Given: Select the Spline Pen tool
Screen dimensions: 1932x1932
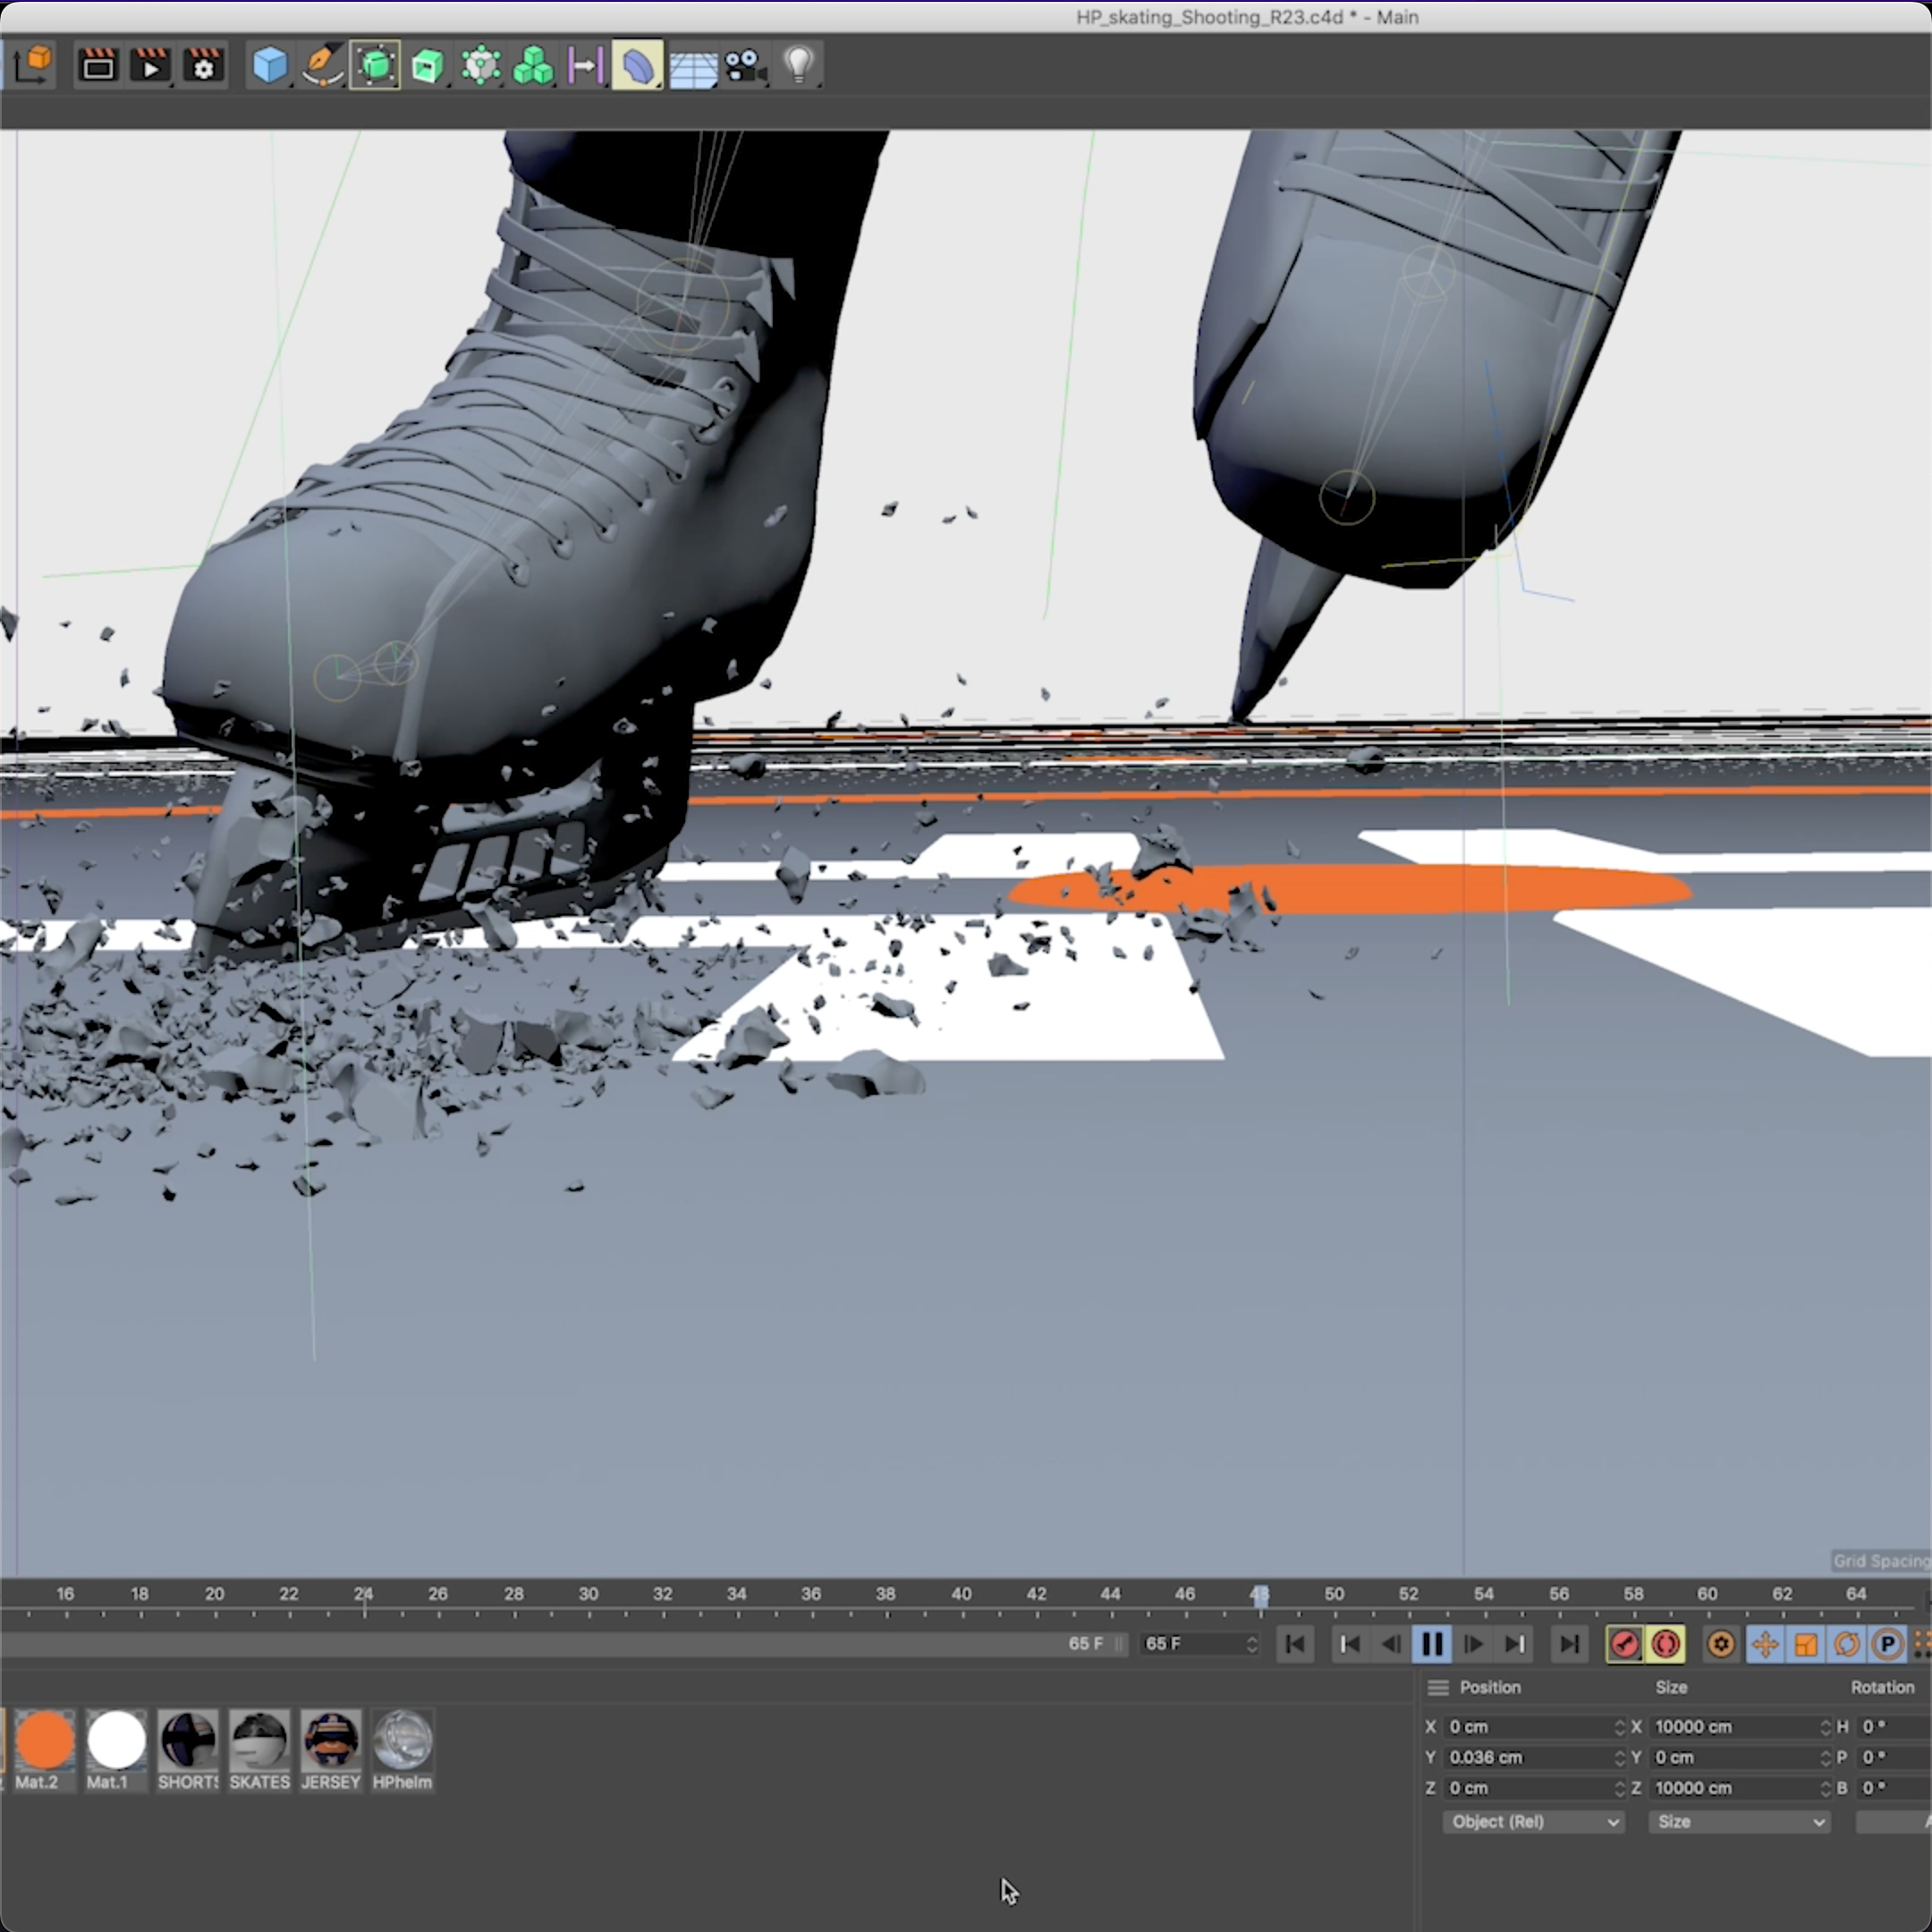Looking at the screenshot, I should click(x=322, y=66).
